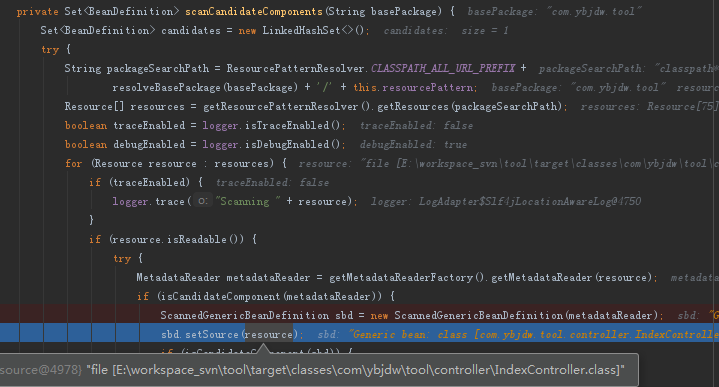
Task: Click the for keyword of the resource loop
Action: tap(73, 164)
